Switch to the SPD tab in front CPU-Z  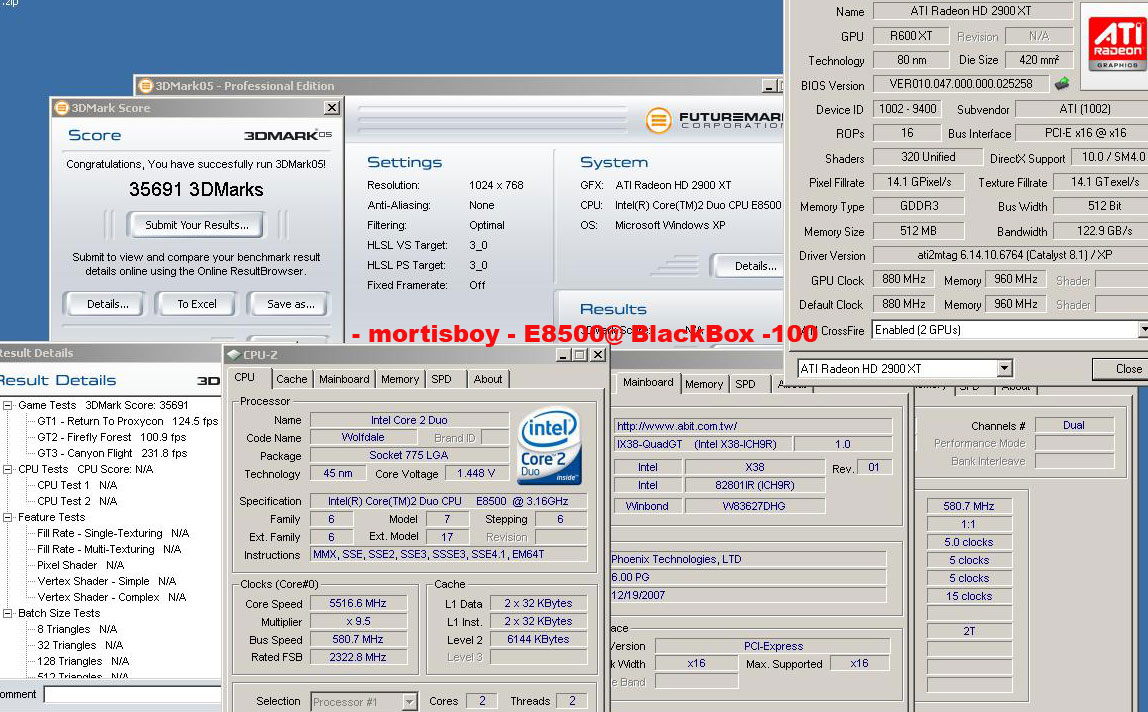tap(441, 379)
